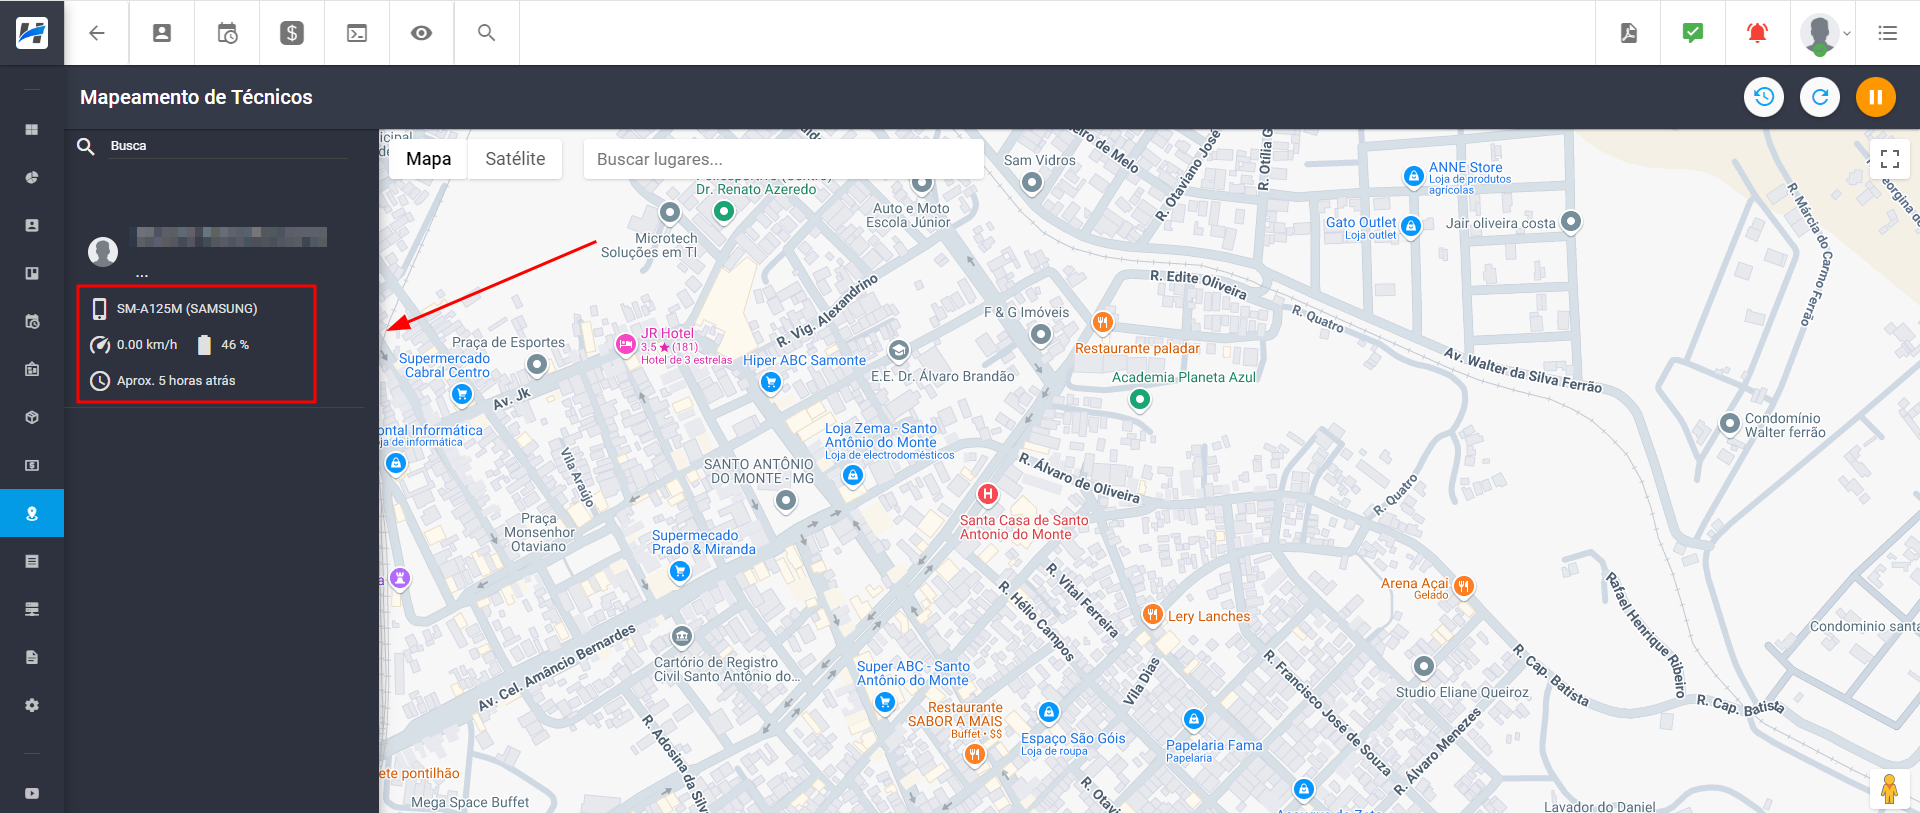Click the JR Hotel map marker
The image size is (1920, 813).
[x=626, y=345]
